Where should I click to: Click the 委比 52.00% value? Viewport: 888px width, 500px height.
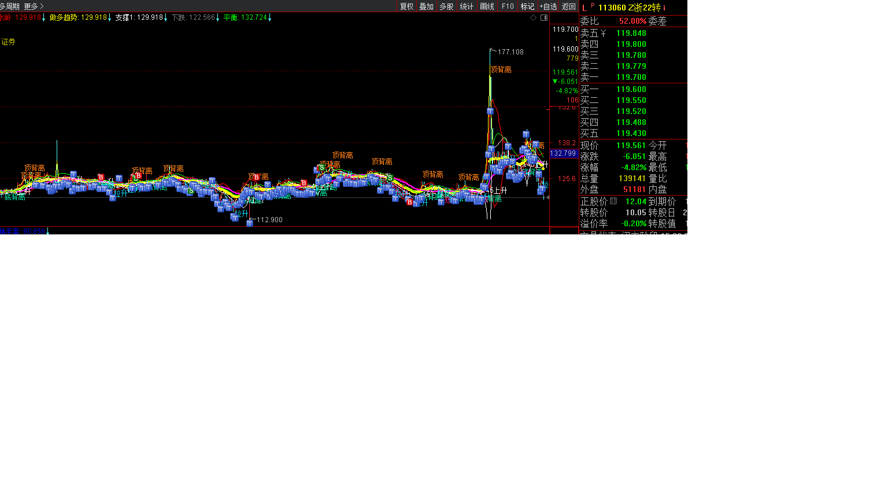[x=633, y=21]
